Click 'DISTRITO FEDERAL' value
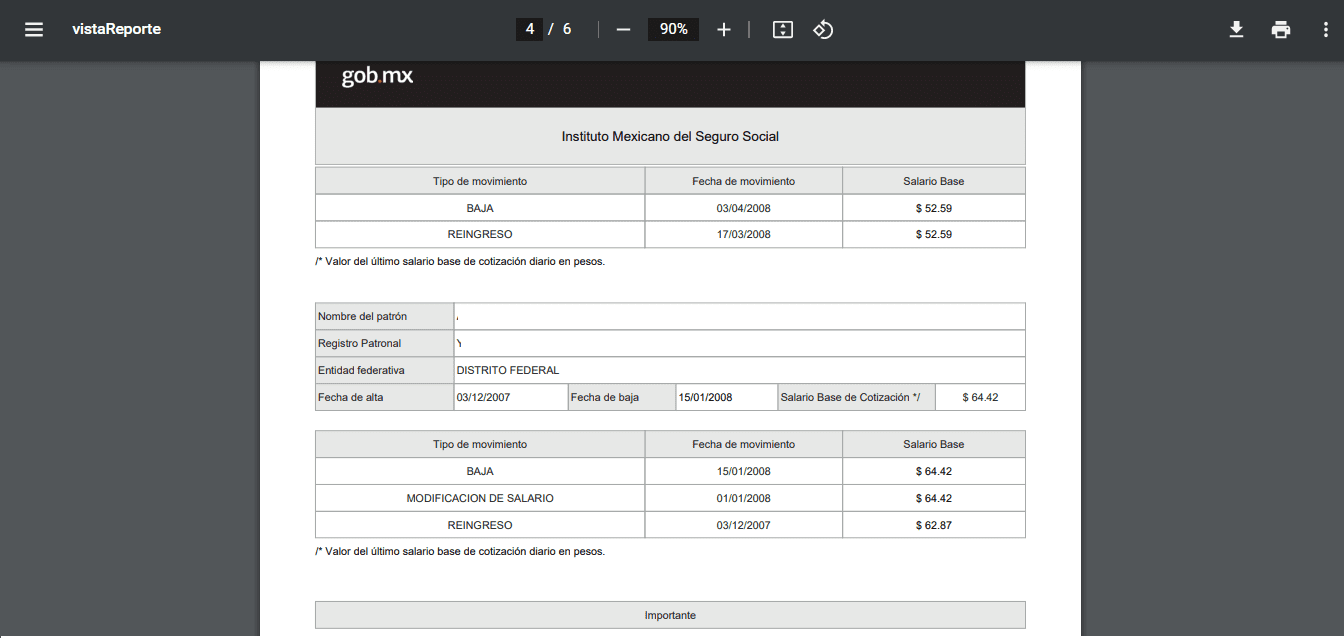Viewport: 1344px width, 638px height. coord(508,370)
